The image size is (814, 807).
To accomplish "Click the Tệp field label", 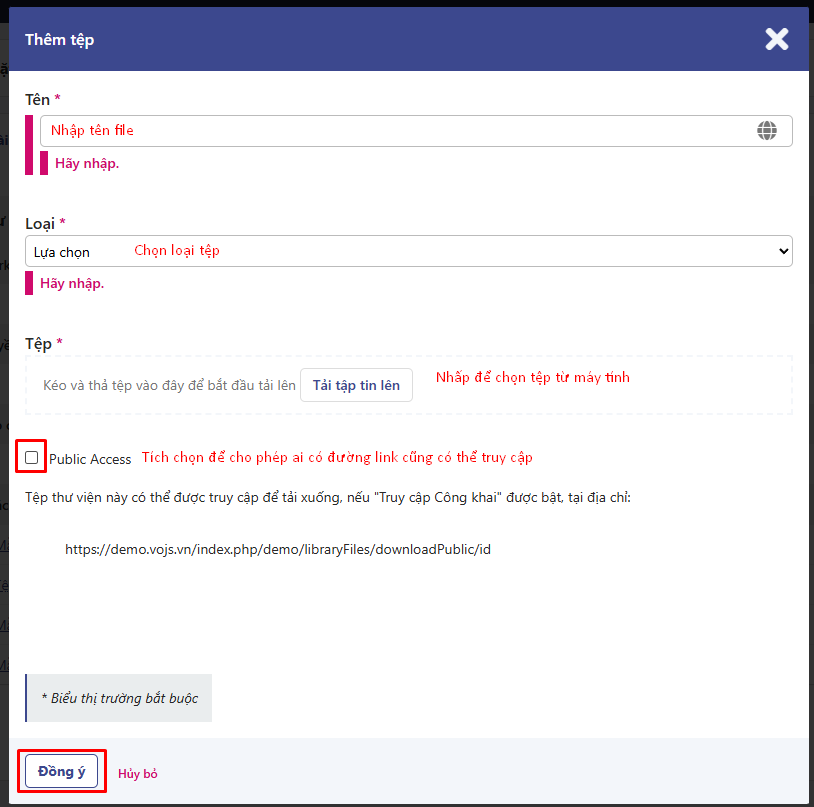I will [x=38, y=343].
